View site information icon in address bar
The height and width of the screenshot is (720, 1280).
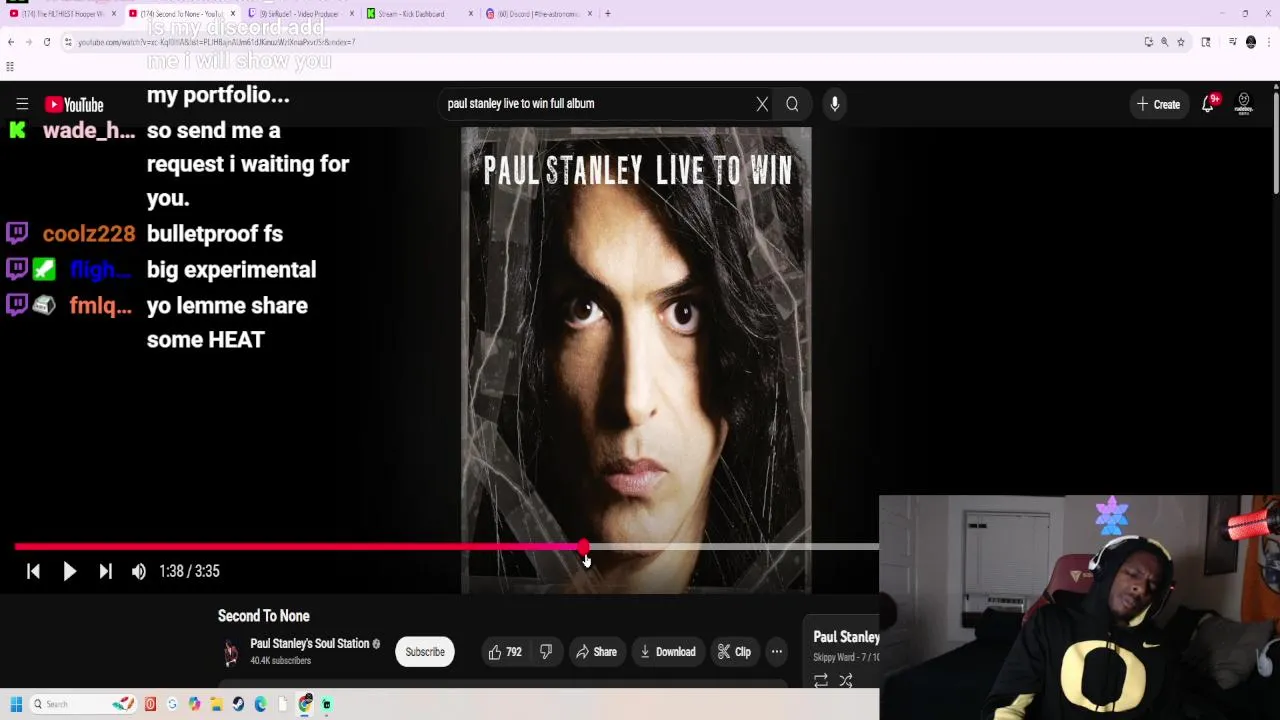[x=68, y=42]
